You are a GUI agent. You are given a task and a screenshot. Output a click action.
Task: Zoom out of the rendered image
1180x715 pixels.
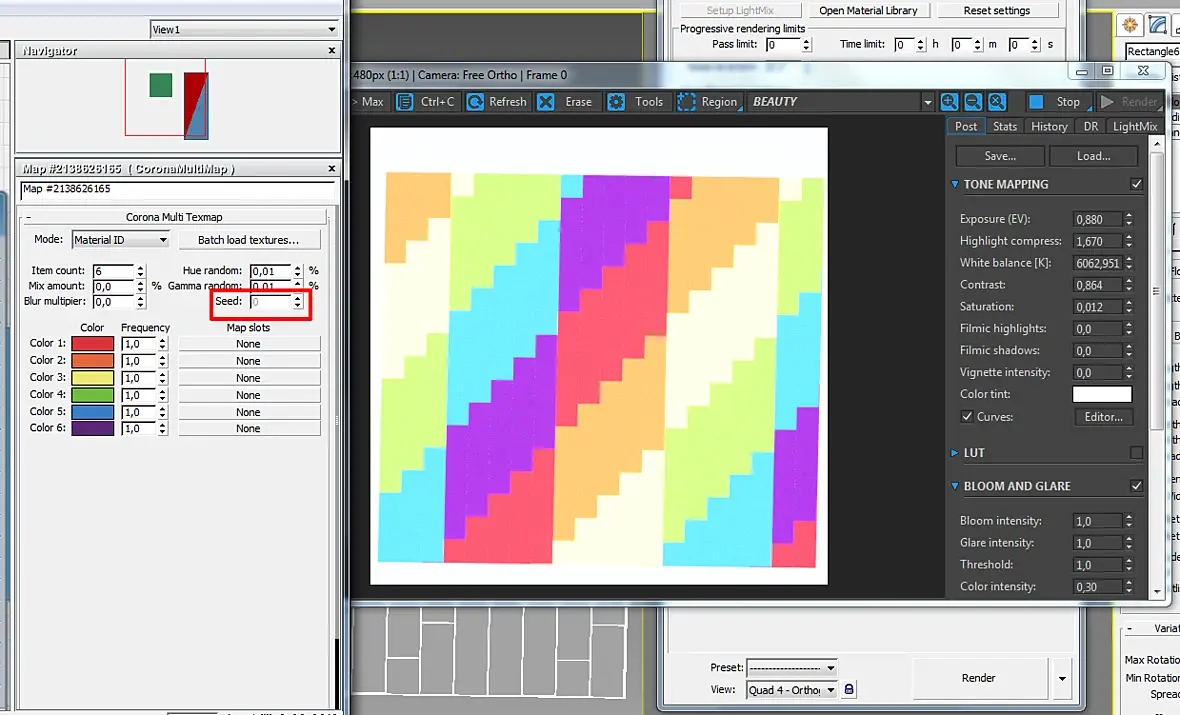[x=973, y=102]
